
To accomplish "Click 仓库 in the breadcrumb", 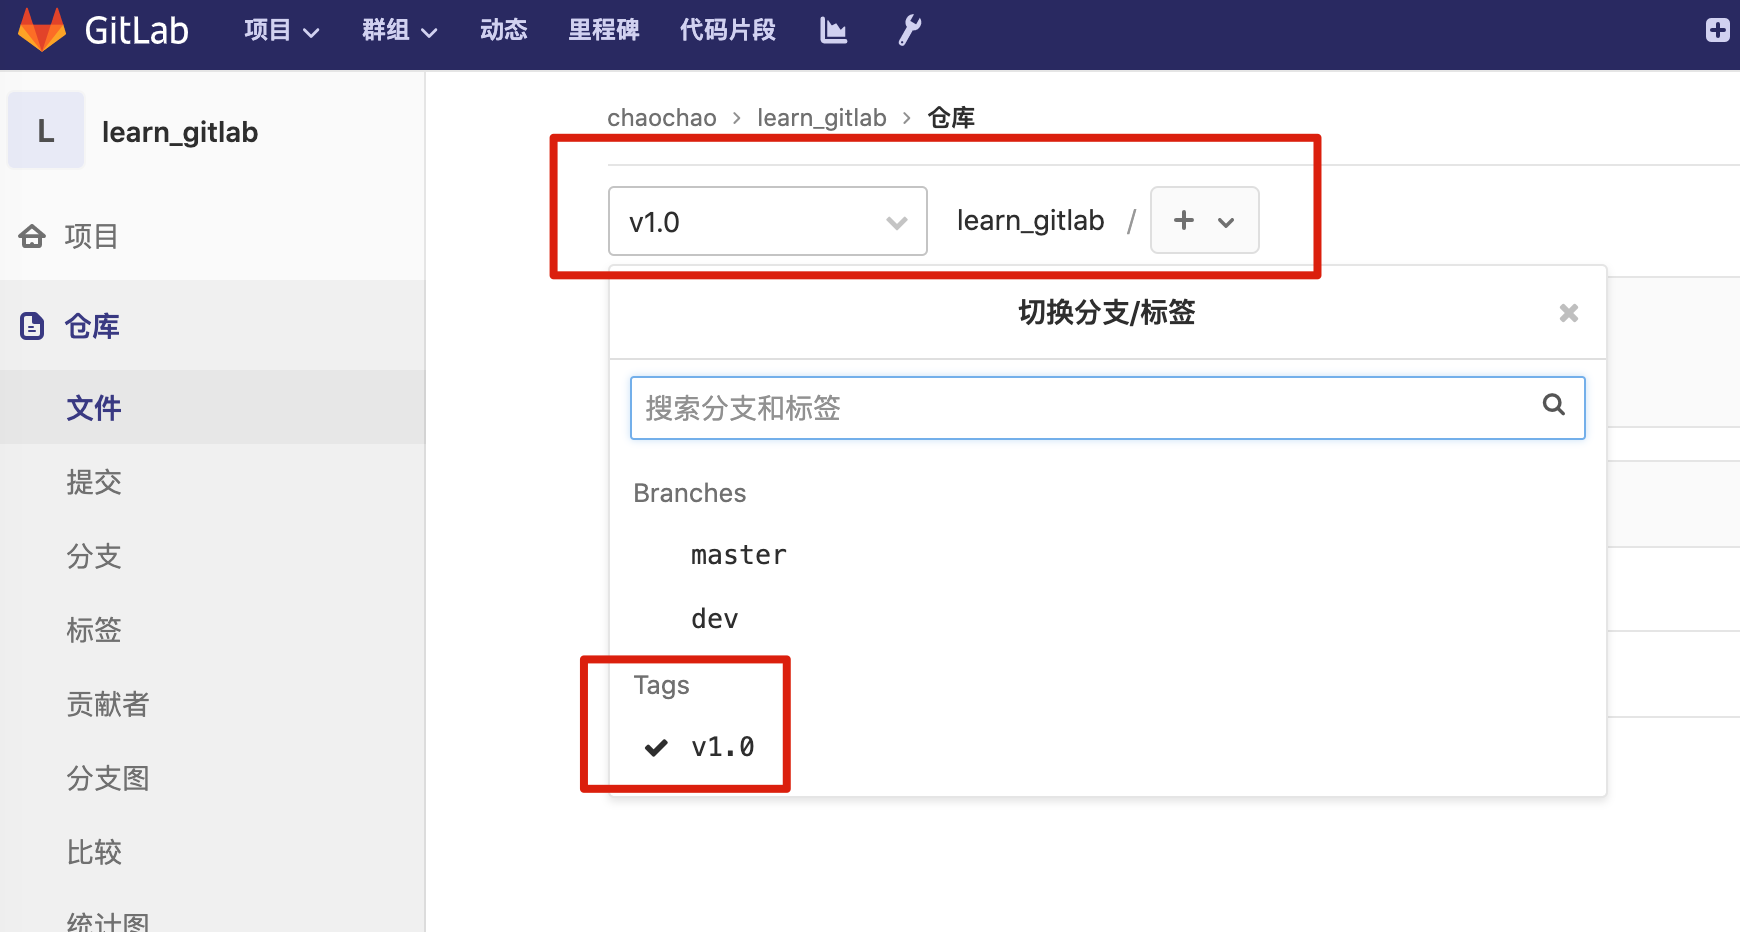I will (x=951, y=118).
